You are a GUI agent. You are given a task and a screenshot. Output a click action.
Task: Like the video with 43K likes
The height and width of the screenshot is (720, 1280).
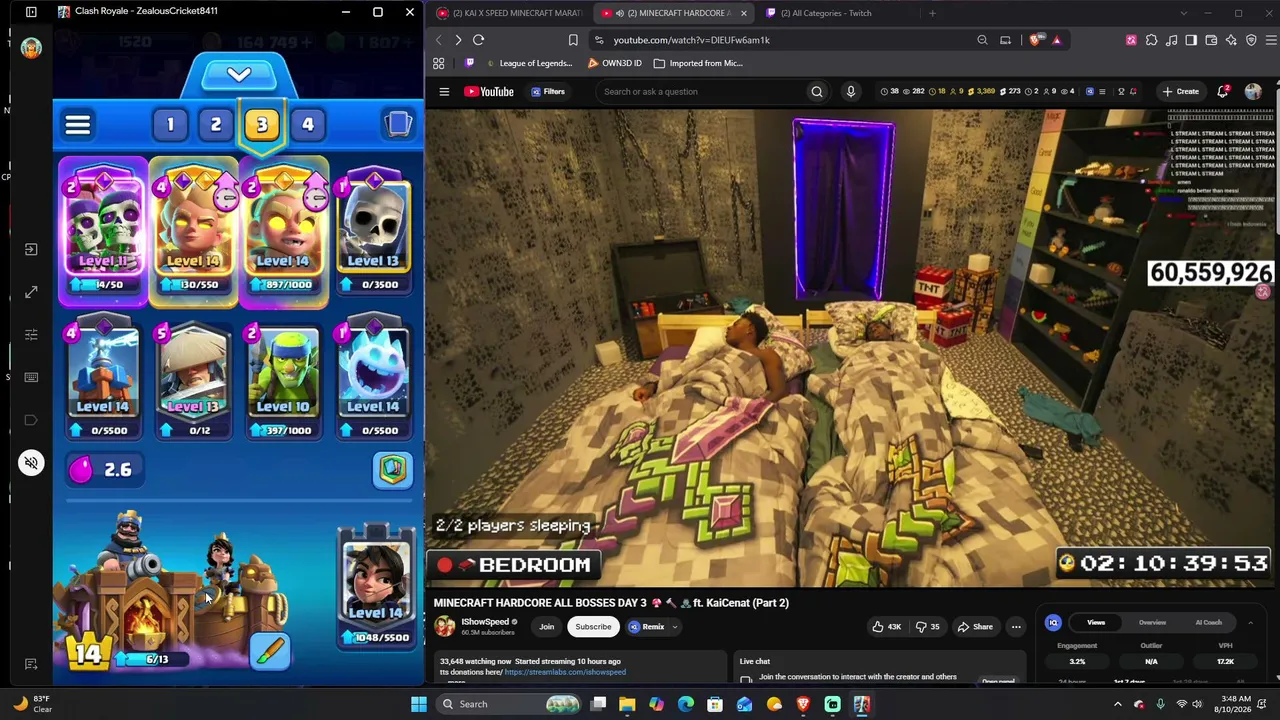click(x=886, y=627)
